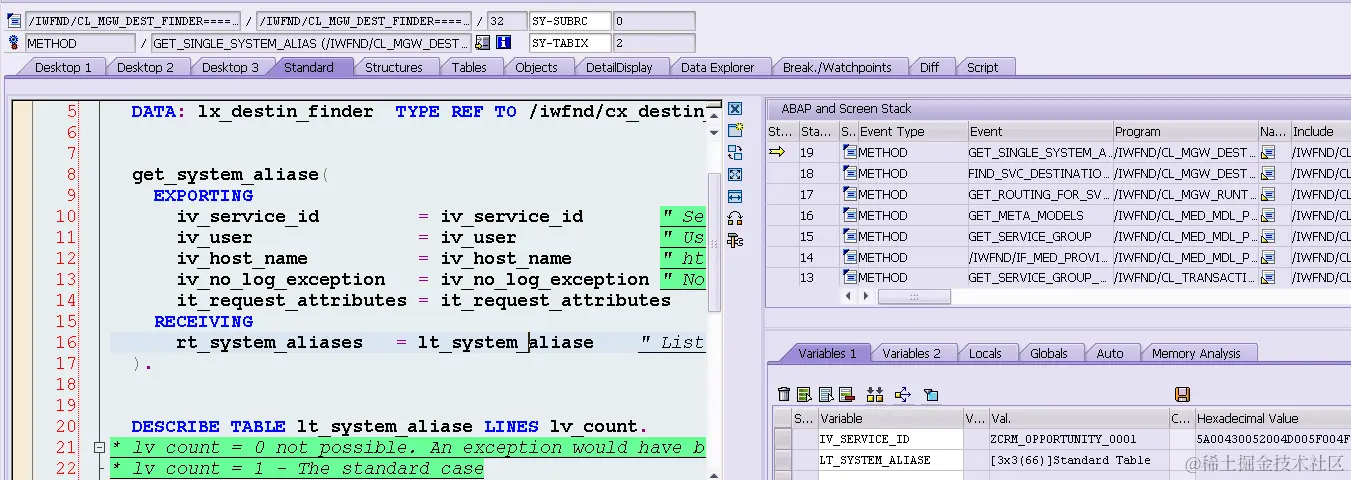Click the Program column header in stack
This screenshot has width=1351, height=480.
[1184, 131]
